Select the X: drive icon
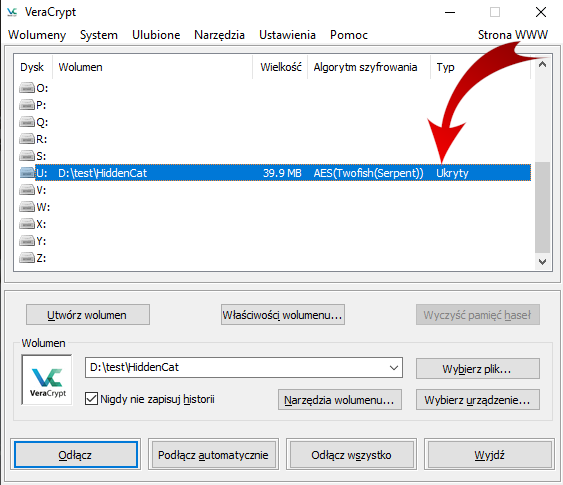 [27, 224]
